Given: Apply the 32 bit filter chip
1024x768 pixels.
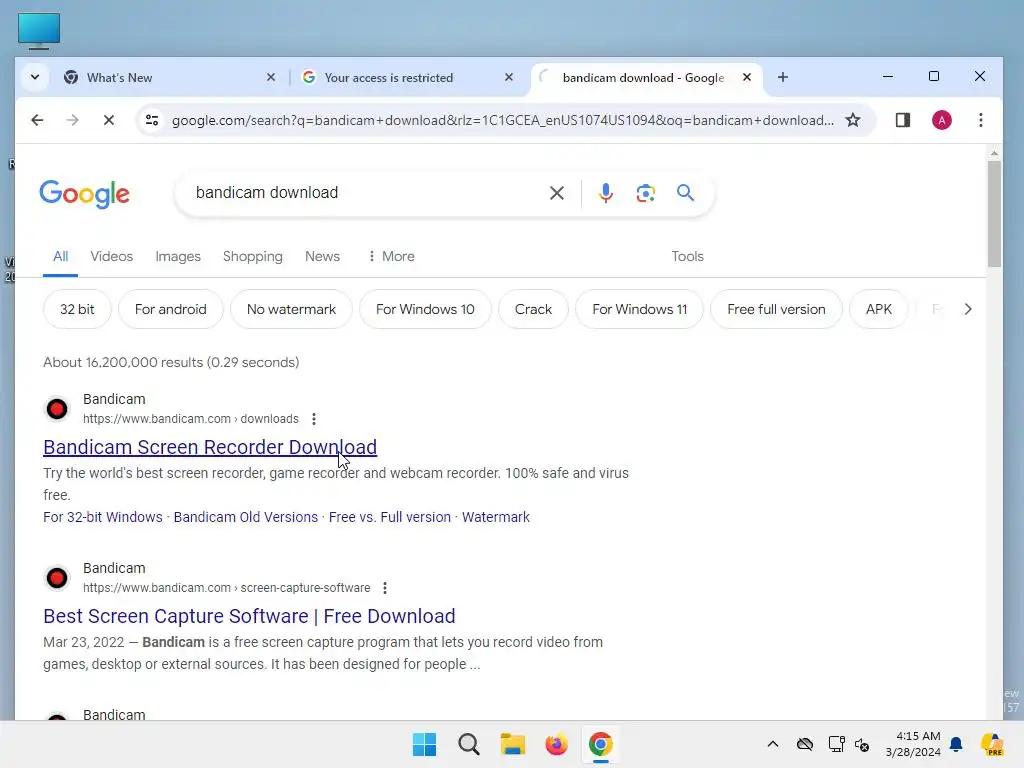Looking at the screenshot, I should click(x=77, y=309).
